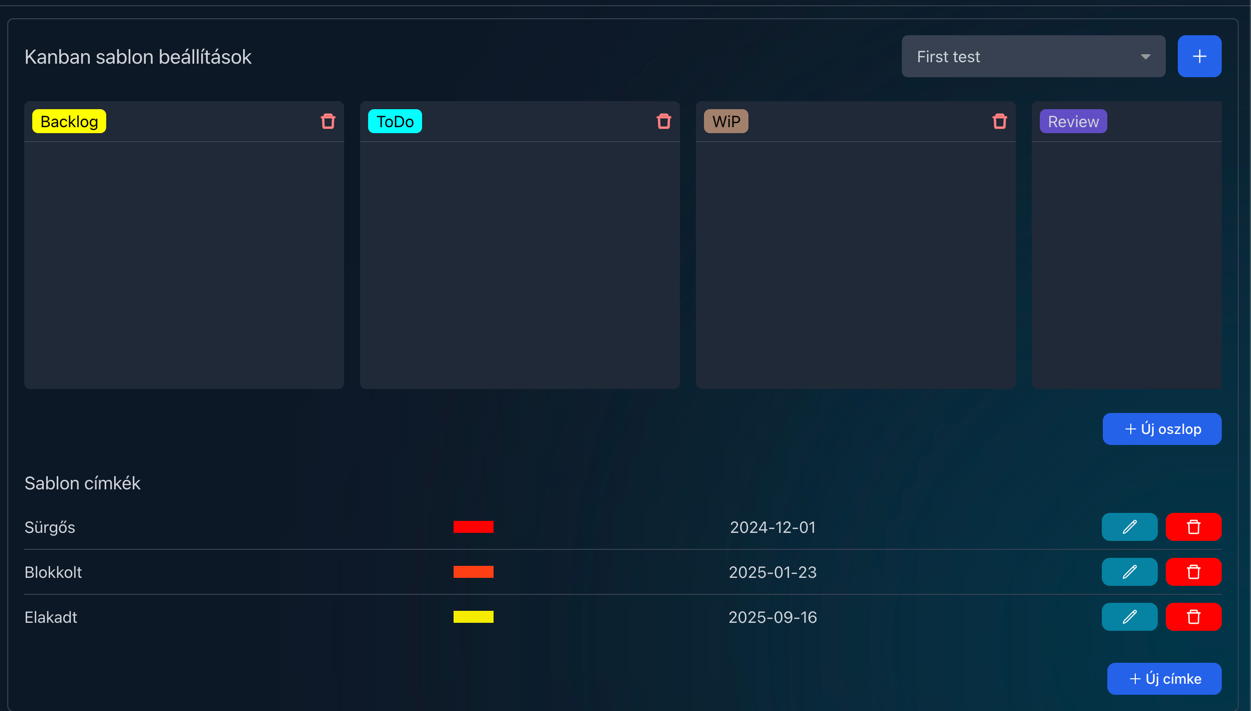Add a new label with Új címke

(x=1164, y=679)
